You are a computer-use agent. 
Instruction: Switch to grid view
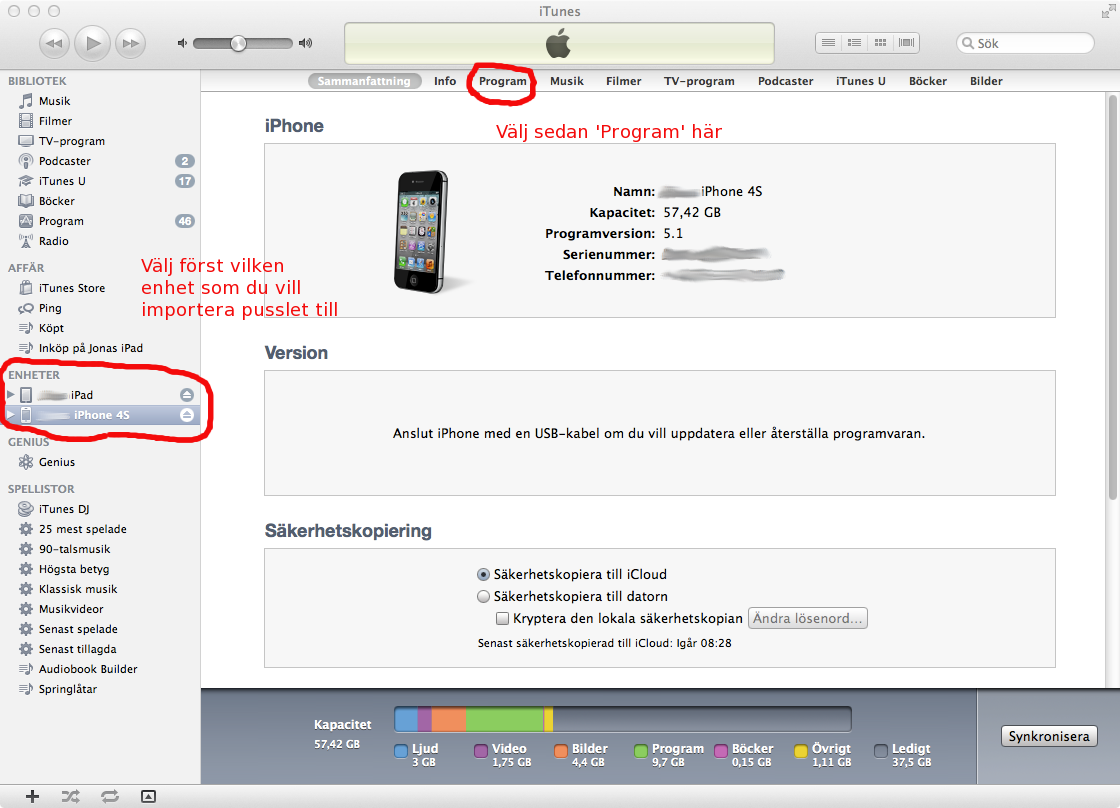[x=881, y=43]
